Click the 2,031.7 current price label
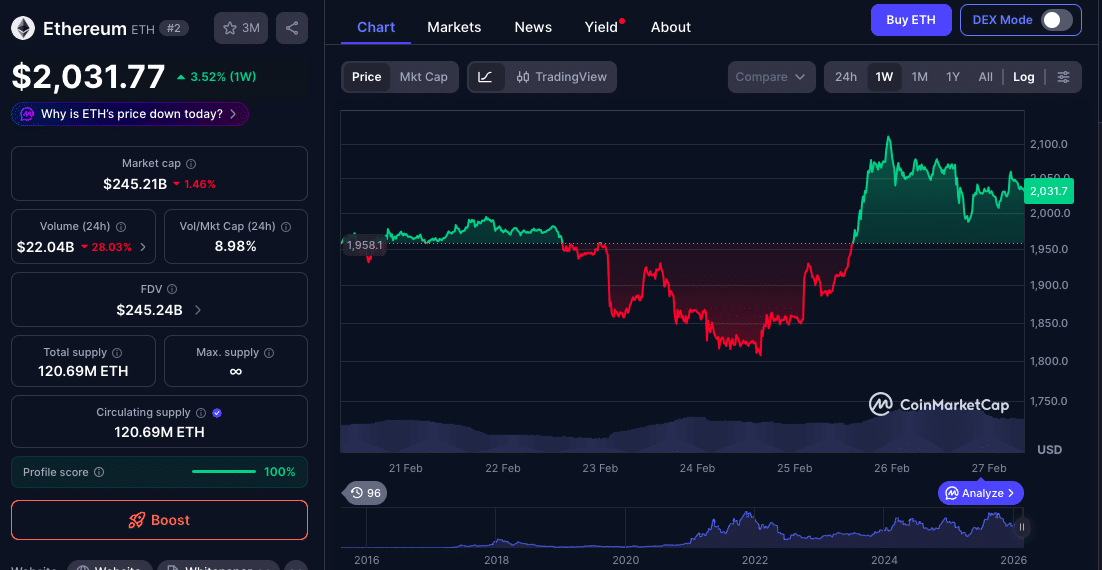This screenshot has height=570, width=1102. [x=1048, y=190]
